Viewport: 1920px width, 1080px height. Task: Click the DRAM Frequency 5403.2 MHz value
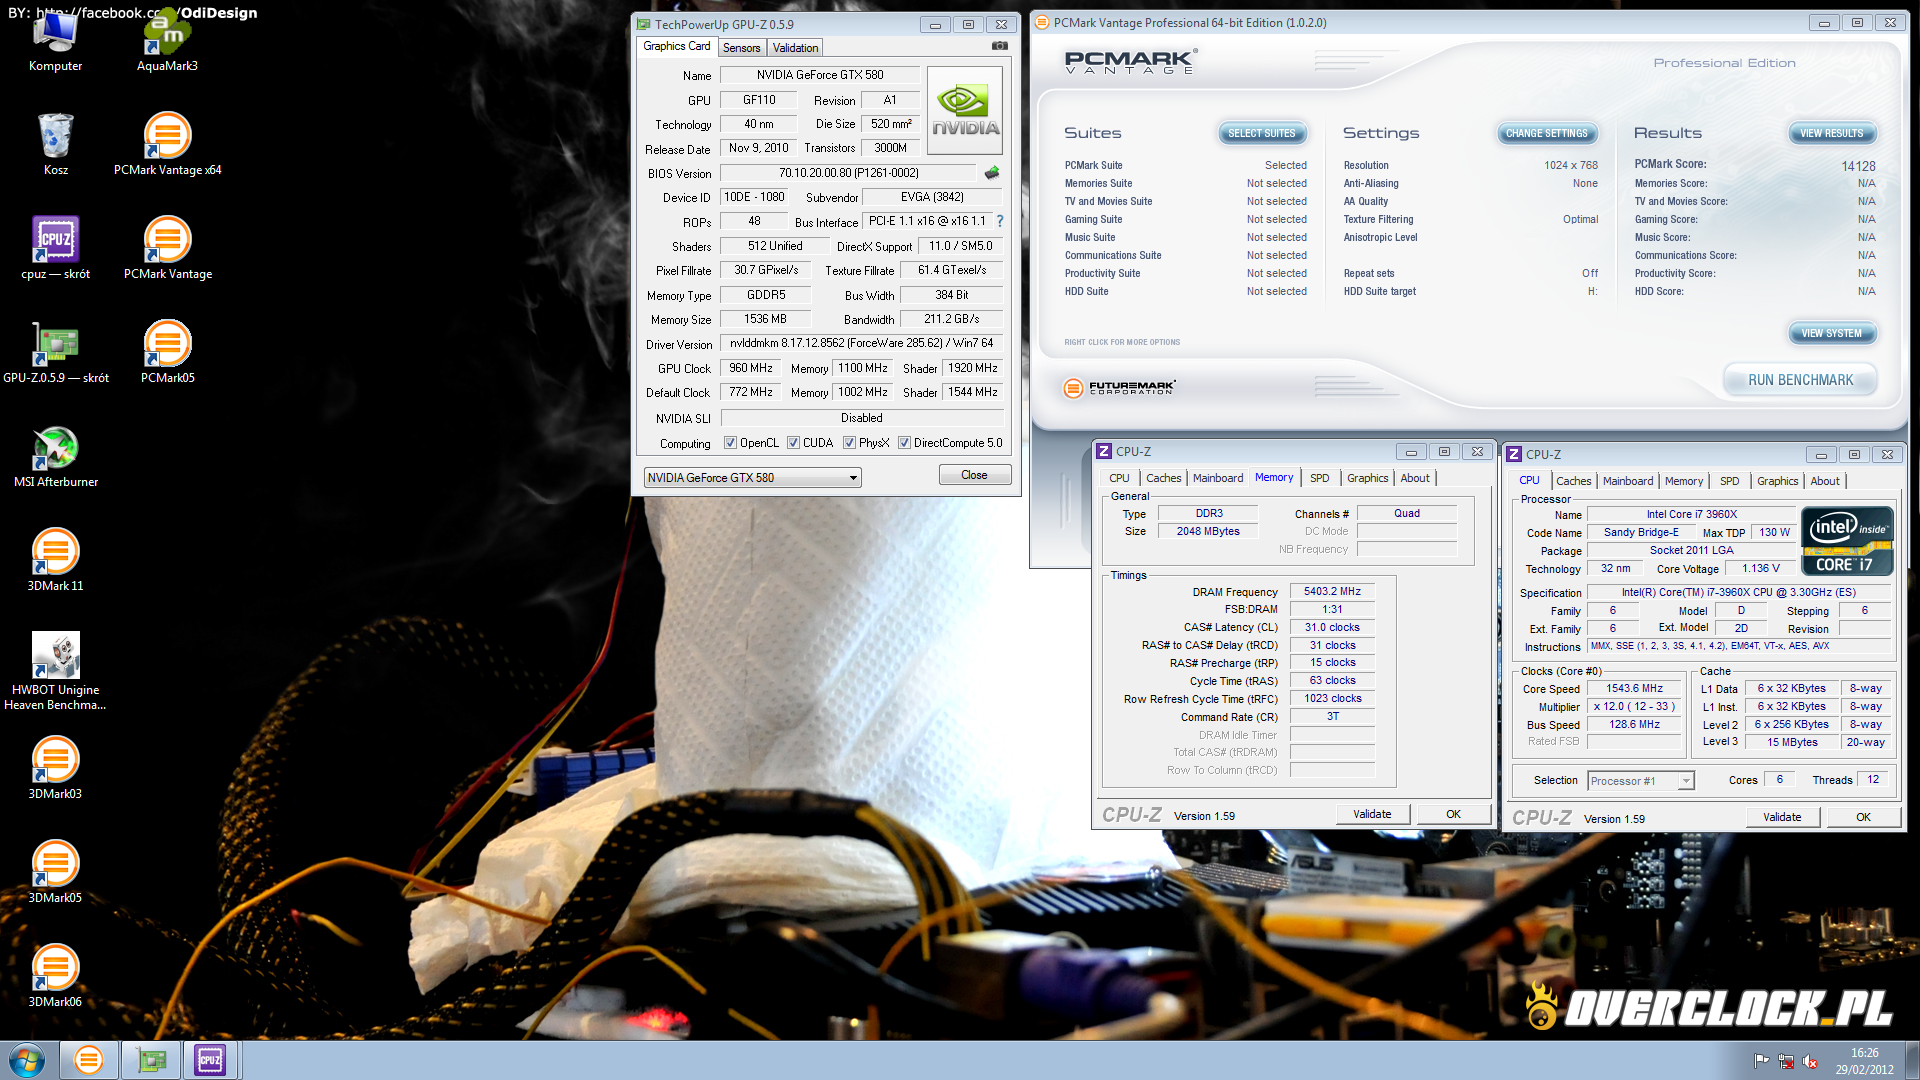[x=1332, y=591]
